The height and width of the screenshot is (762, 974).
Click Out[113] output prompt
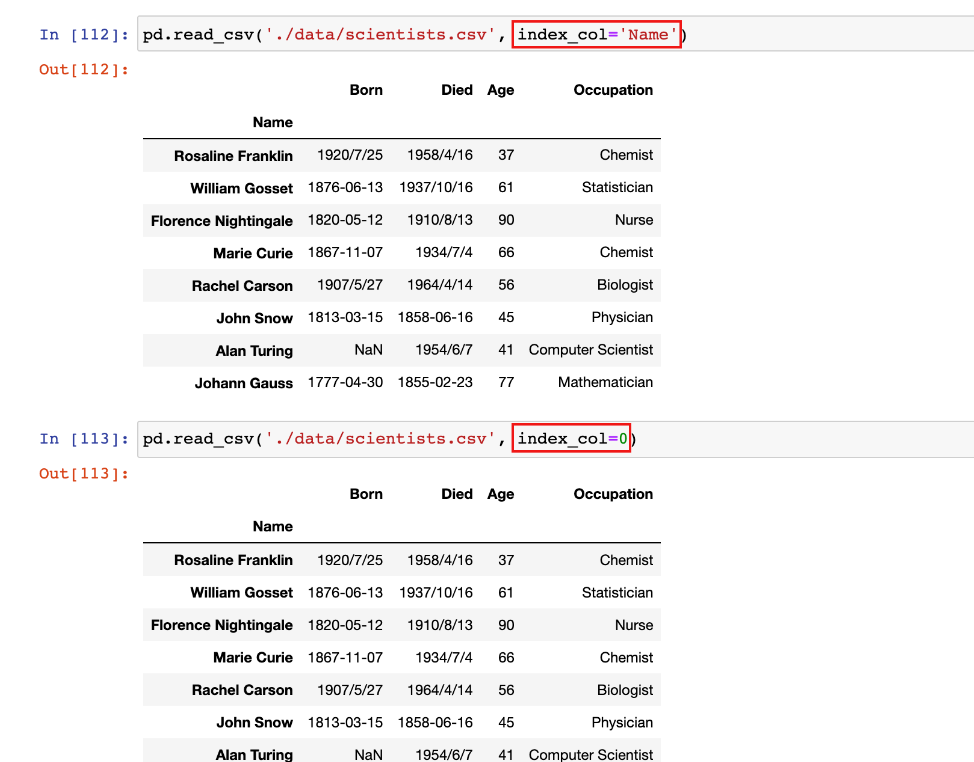84,474
